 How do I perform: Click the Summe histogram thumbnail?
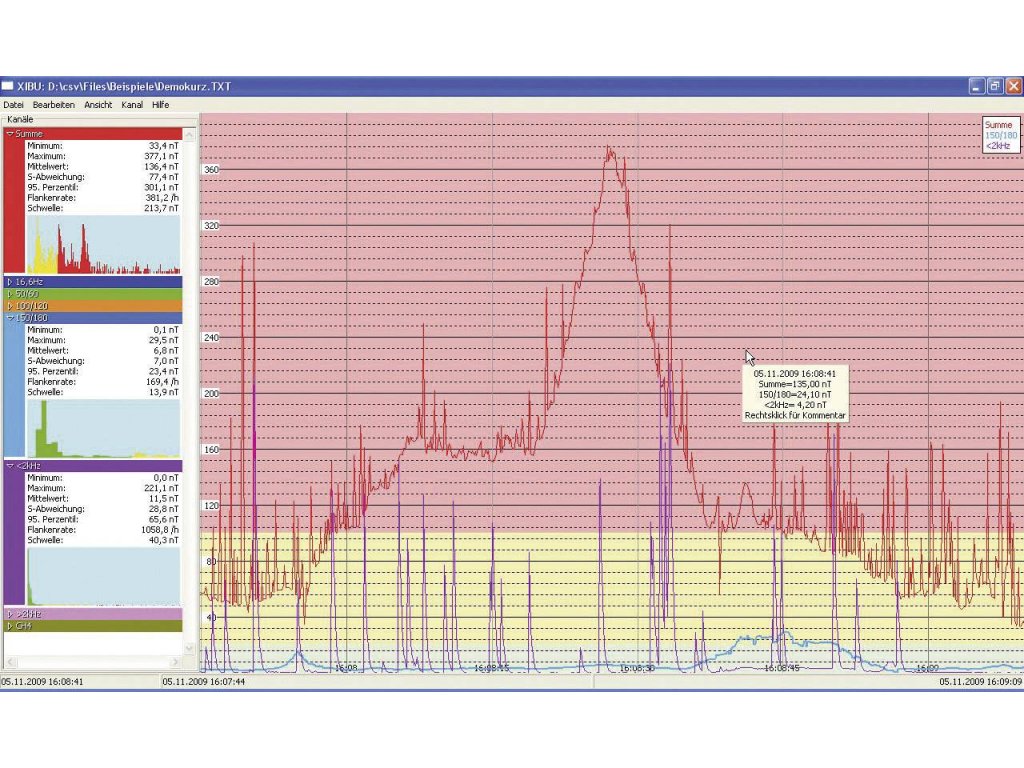(x=103, y=244)
